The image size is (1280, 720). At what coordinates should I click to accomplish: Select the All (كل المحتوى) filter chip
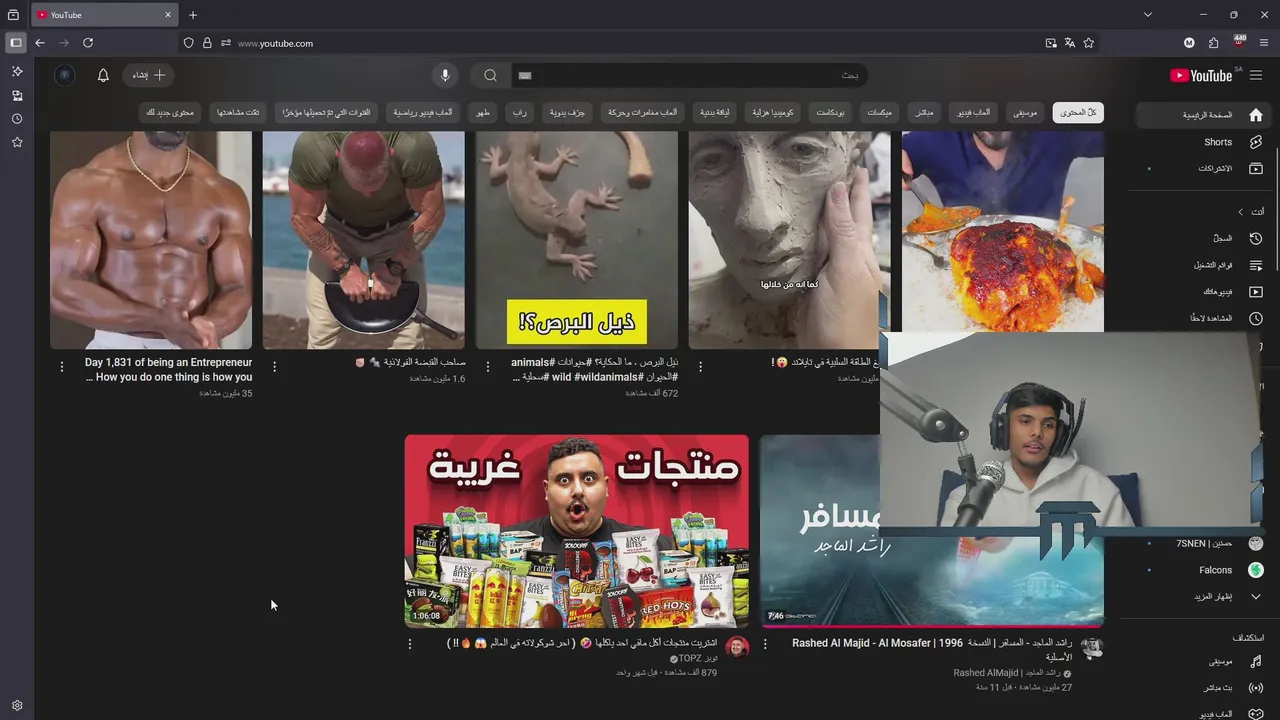1078,113
